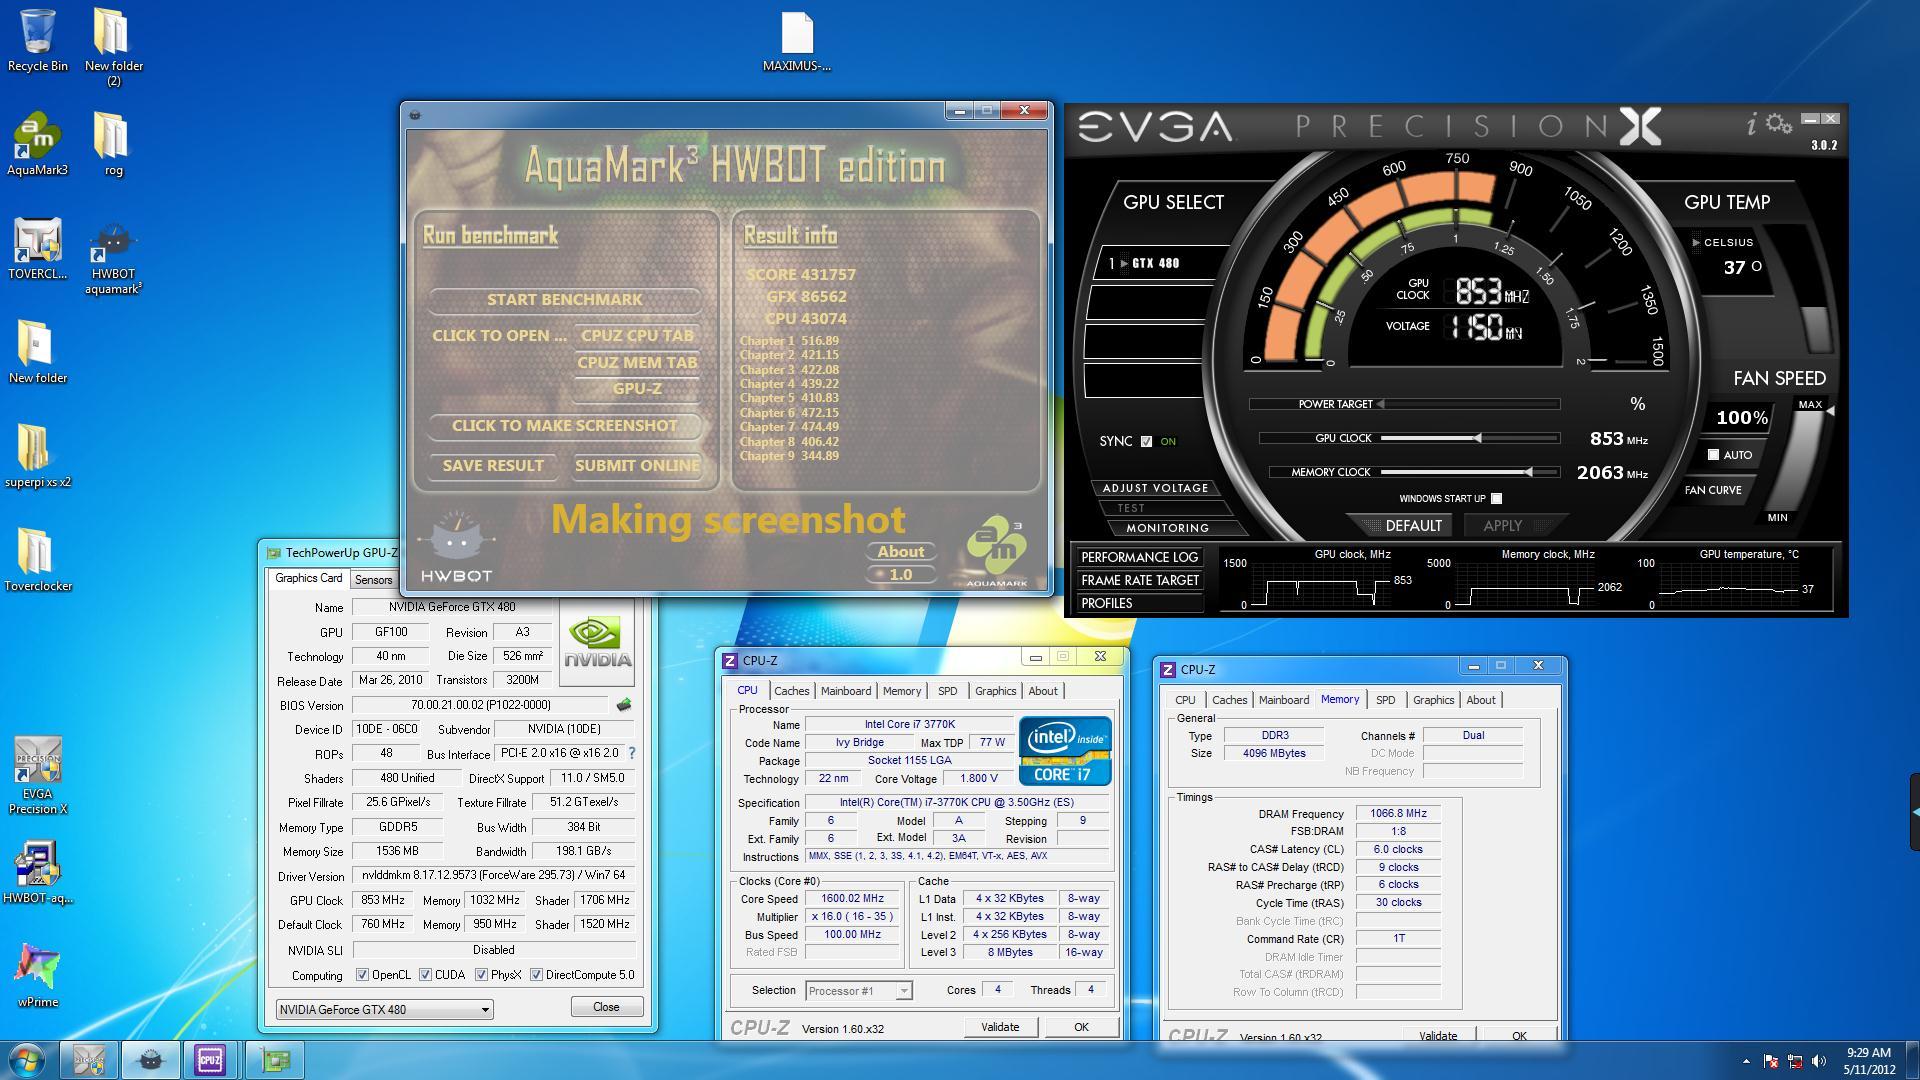Switch to EVGA Precision taskbar icon
Screen dimensions: 1920x1080
pyautogui.click(x=89, y=1059)
